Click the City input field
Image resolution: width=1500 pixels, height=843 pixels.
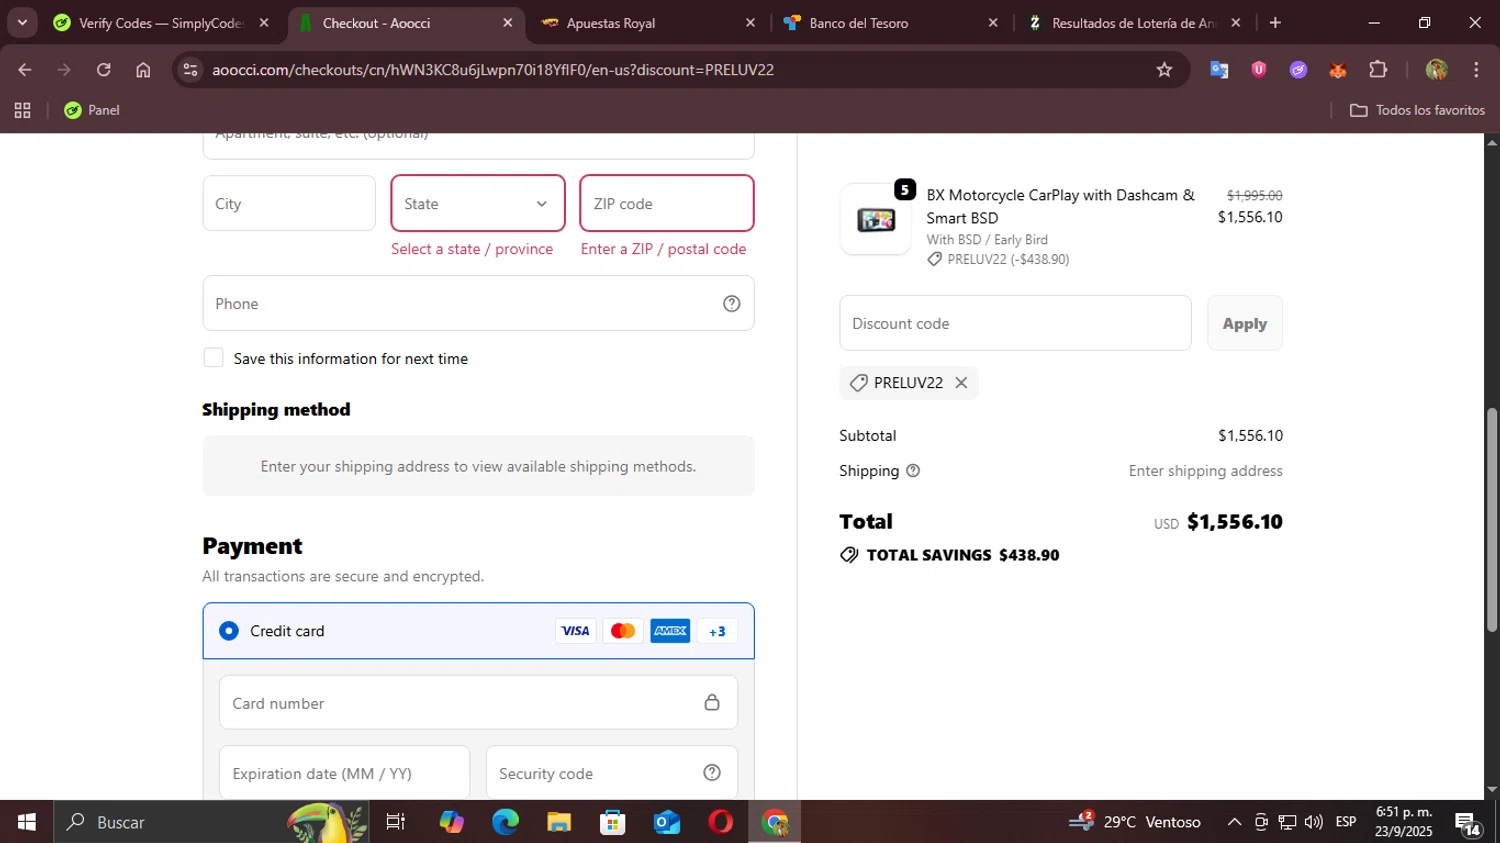(x=289, y=203)
